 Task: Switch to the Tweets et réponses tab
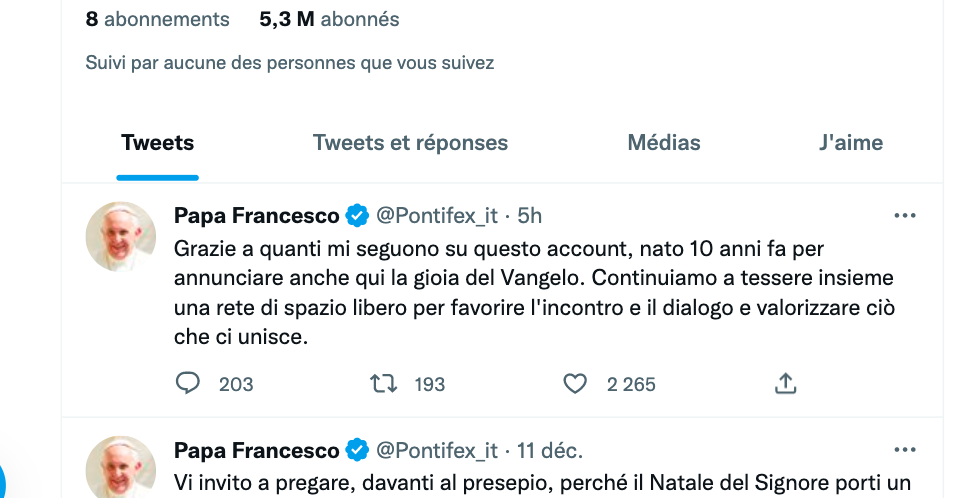410,143
